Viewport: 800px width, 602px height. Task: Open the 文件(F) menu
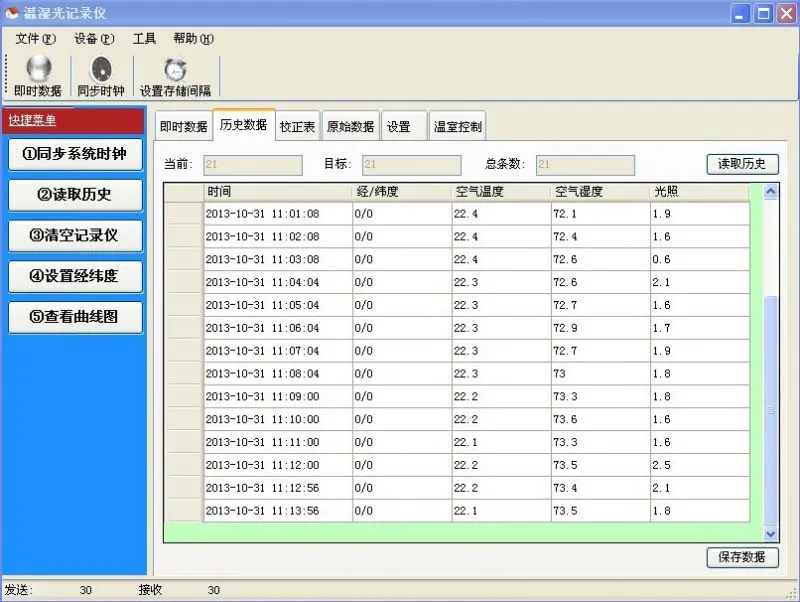pos(35,39)
